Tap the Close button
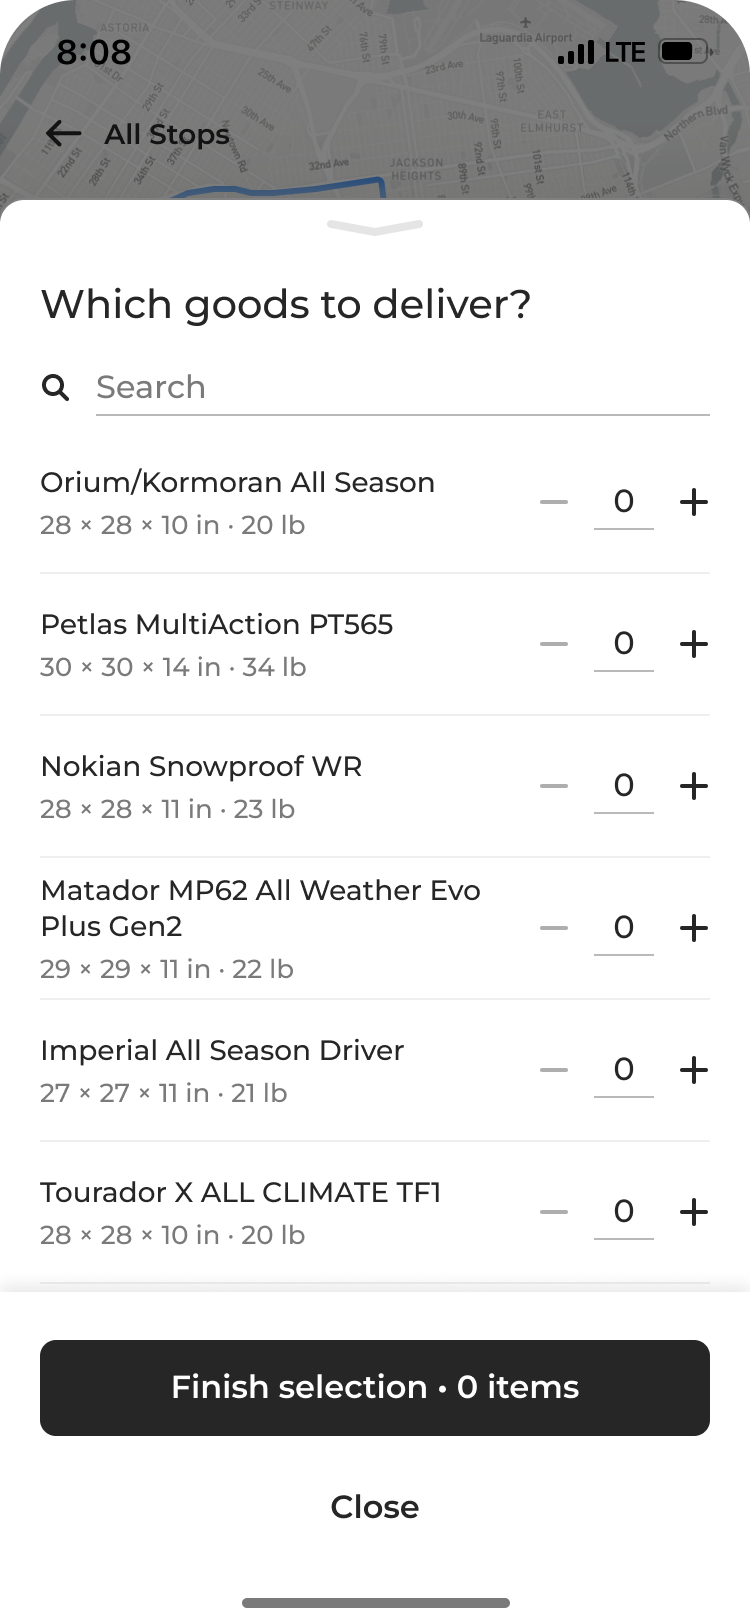Image resolution: width=750 pixels, height=1624 pixels. pos(375,1507)
